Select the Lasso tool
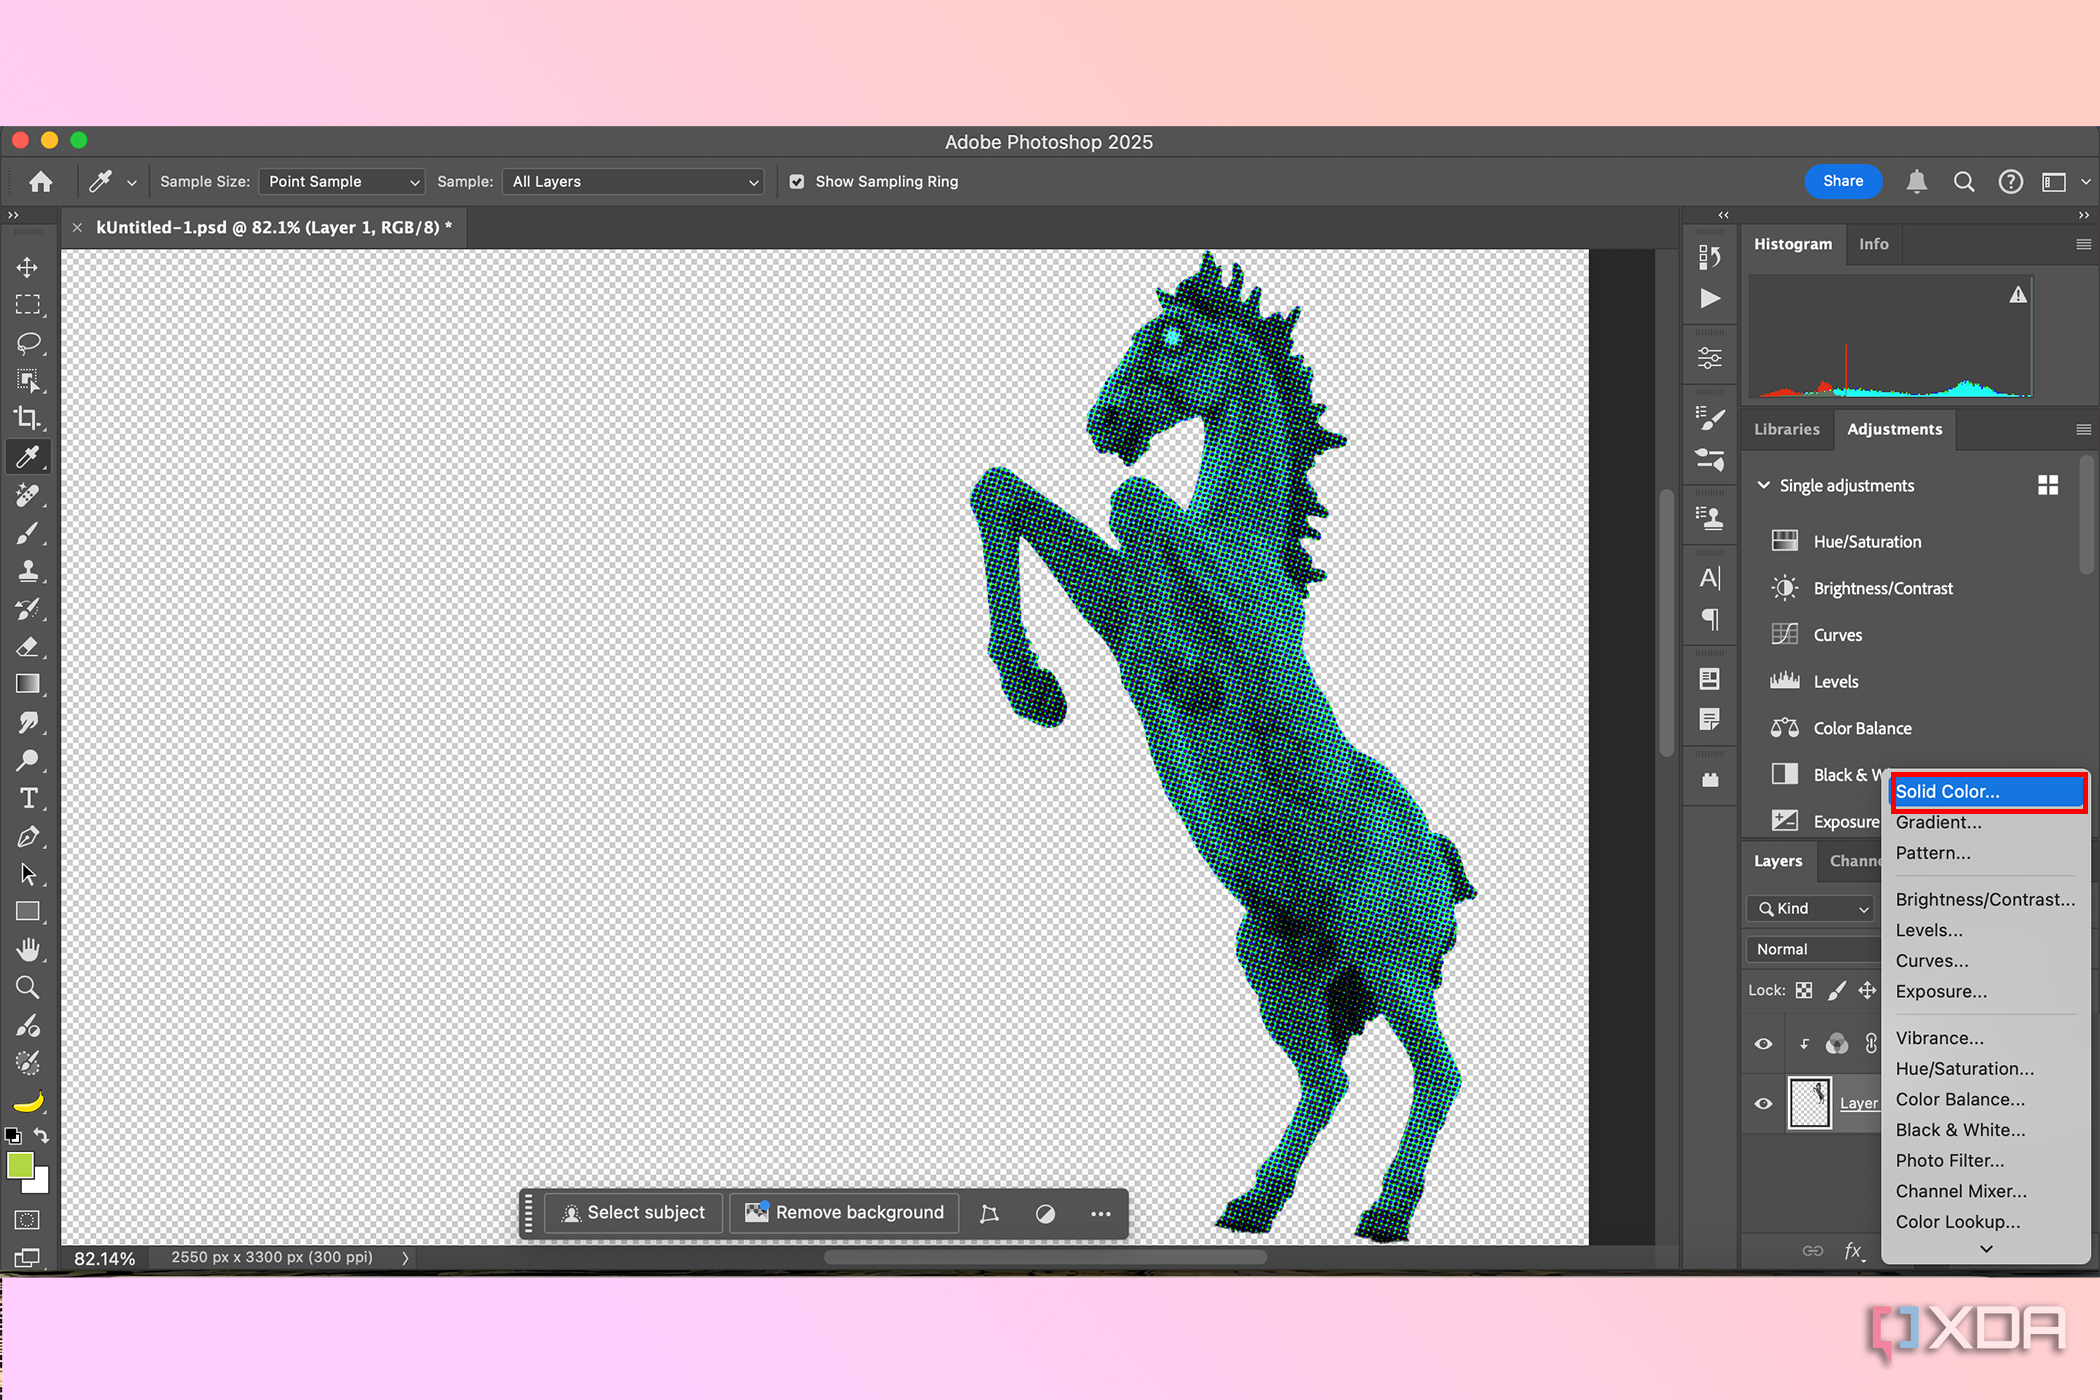The width and height of the screenshot is (2100, 1400). (28, 343)
